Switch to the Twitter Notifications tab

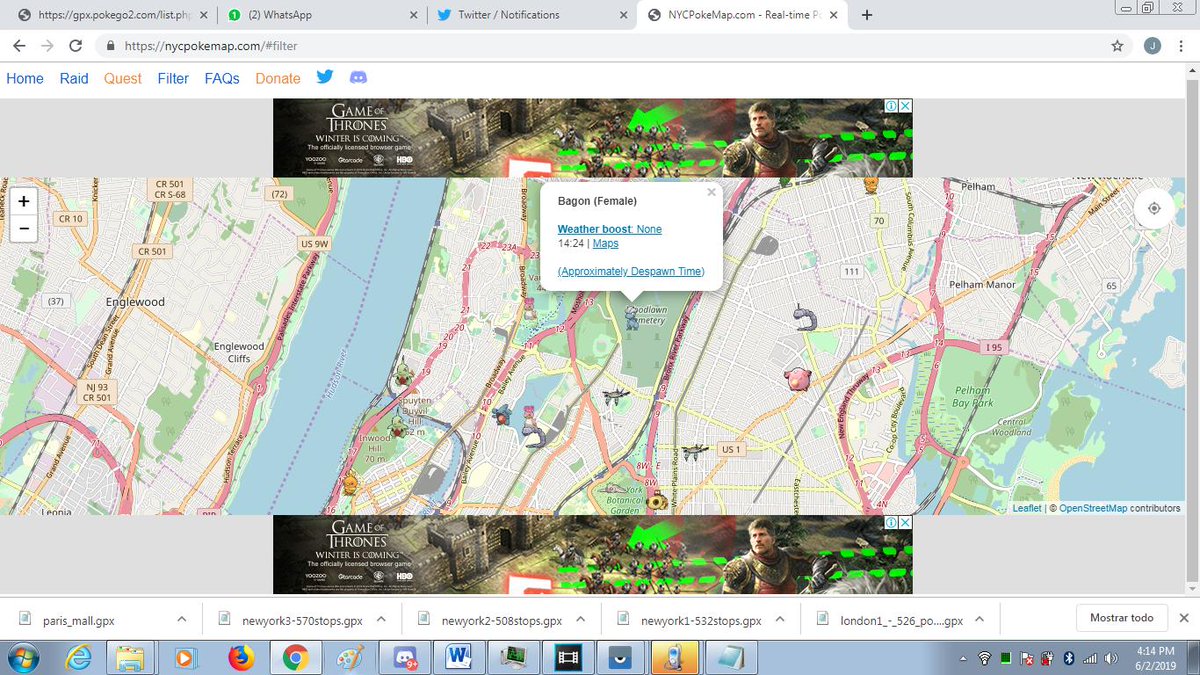tap(530, 15)
